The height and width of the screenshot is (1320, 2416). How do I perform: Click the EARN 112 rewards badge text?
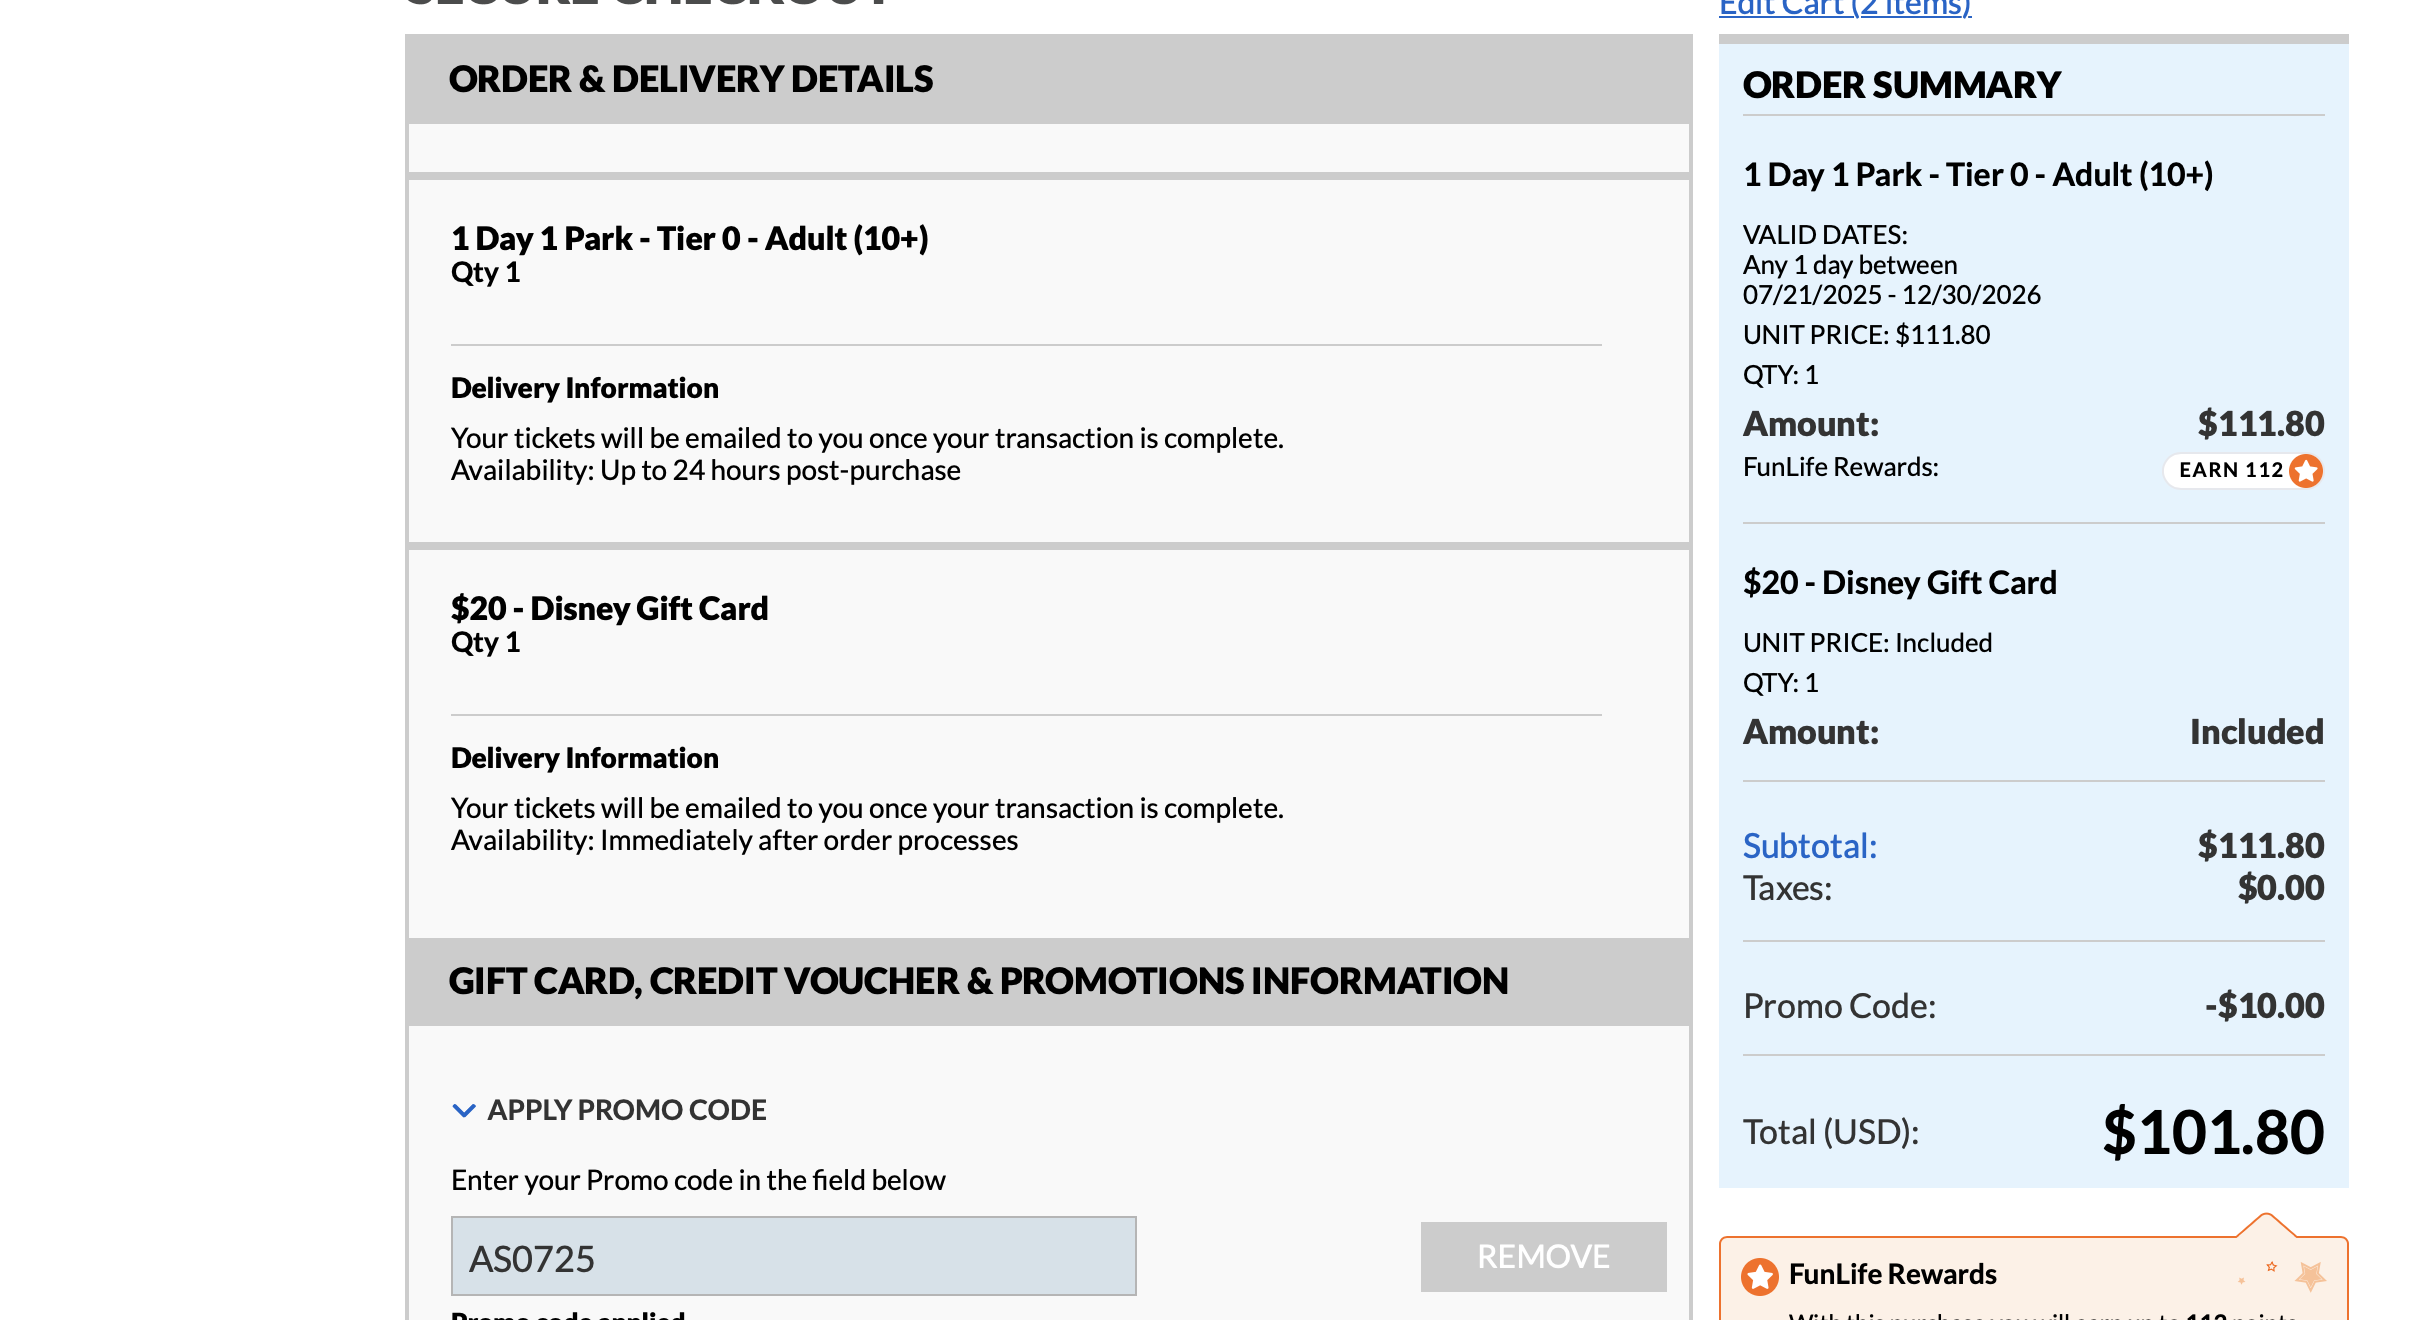click(2231, 470)
